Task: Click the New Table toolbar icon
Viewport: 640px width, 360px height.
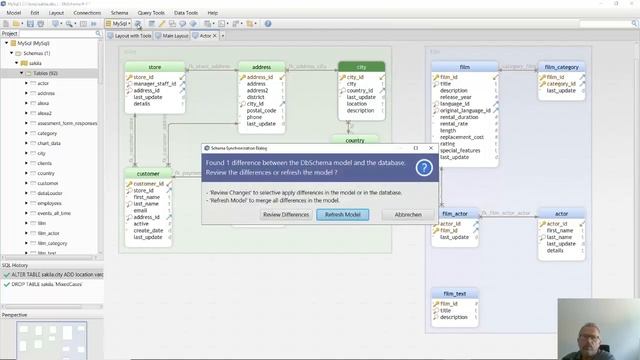Action: tap(152, 24)
